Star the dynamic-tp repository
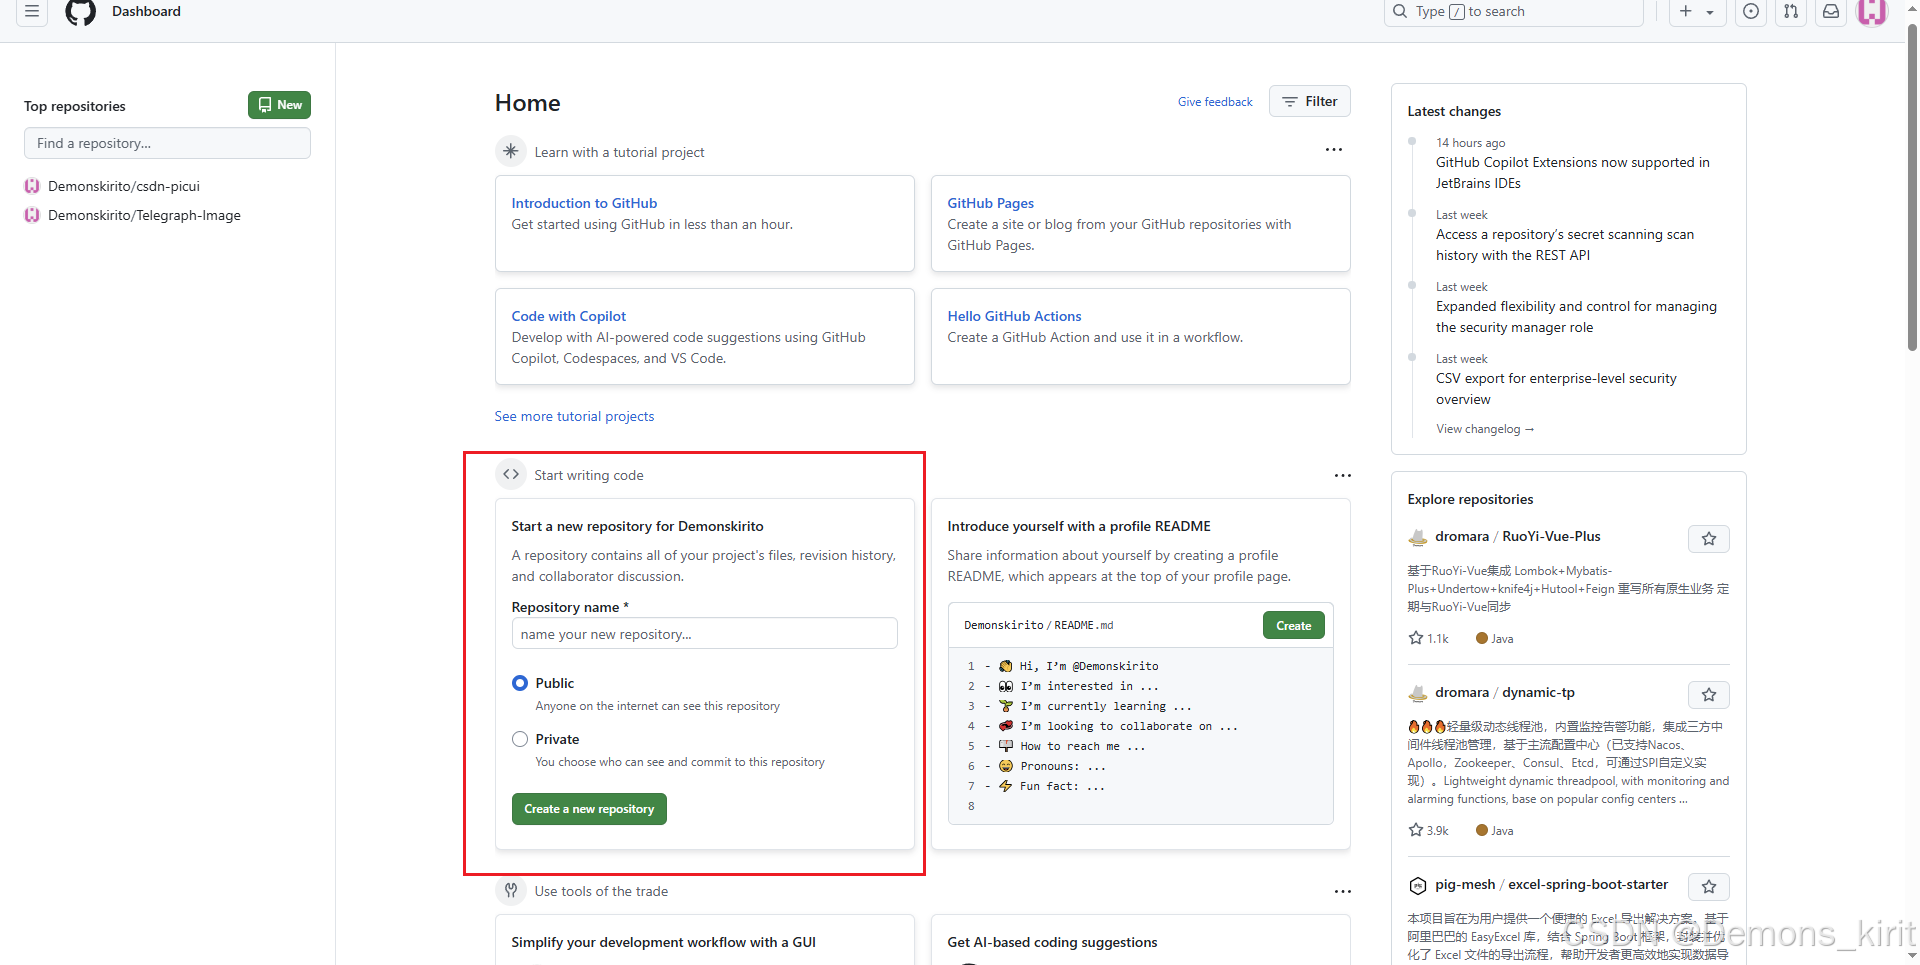The width and height of the screenshot is (1920, 965). click(1709, 695)
